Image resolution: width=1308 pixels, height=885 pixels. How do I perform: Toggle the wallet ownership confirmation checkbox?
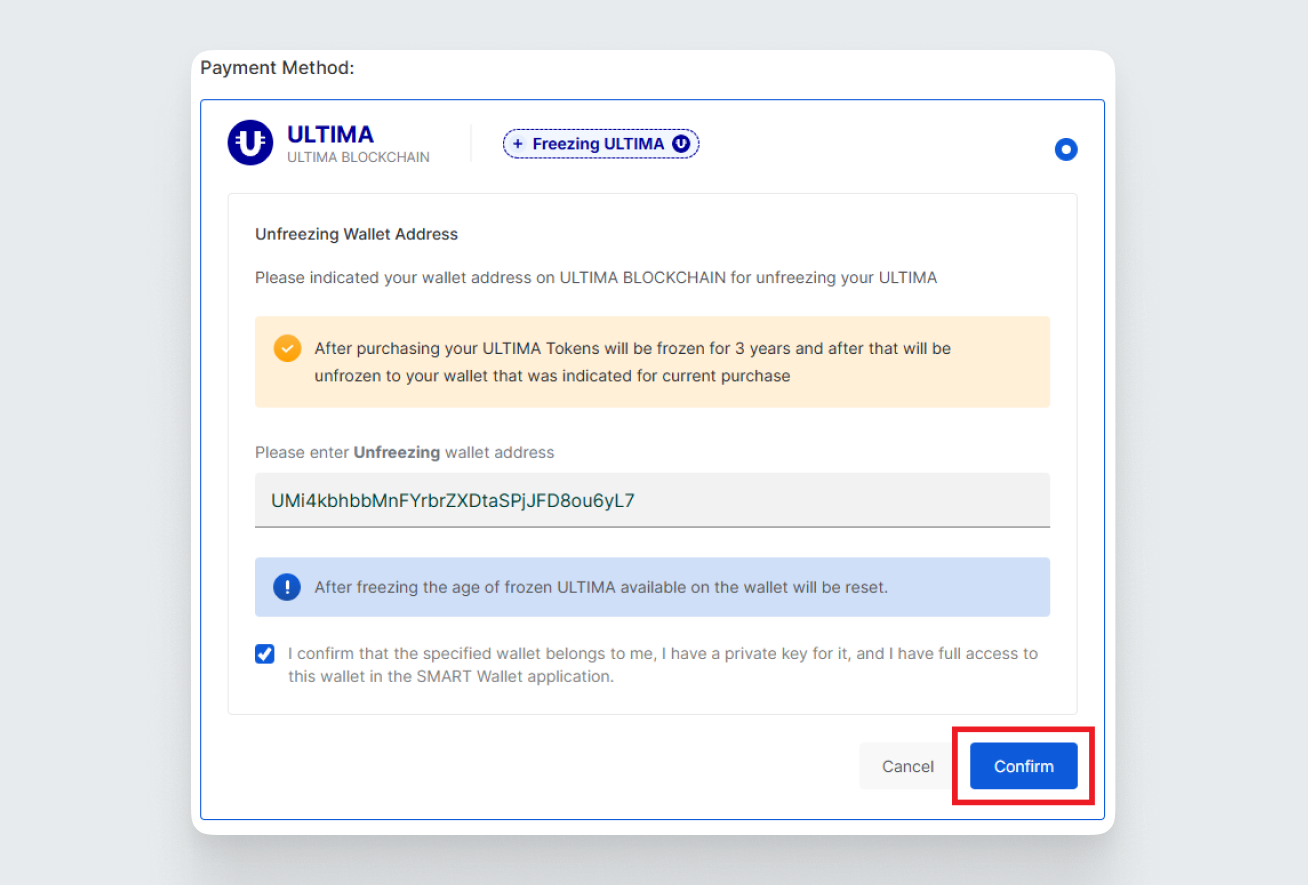[x=265, y=654]
